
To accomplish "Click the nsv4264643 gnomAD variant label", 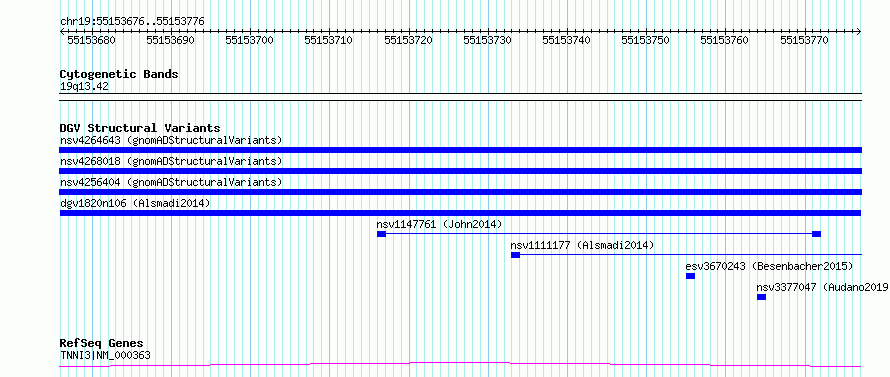I will pos(171,140).
